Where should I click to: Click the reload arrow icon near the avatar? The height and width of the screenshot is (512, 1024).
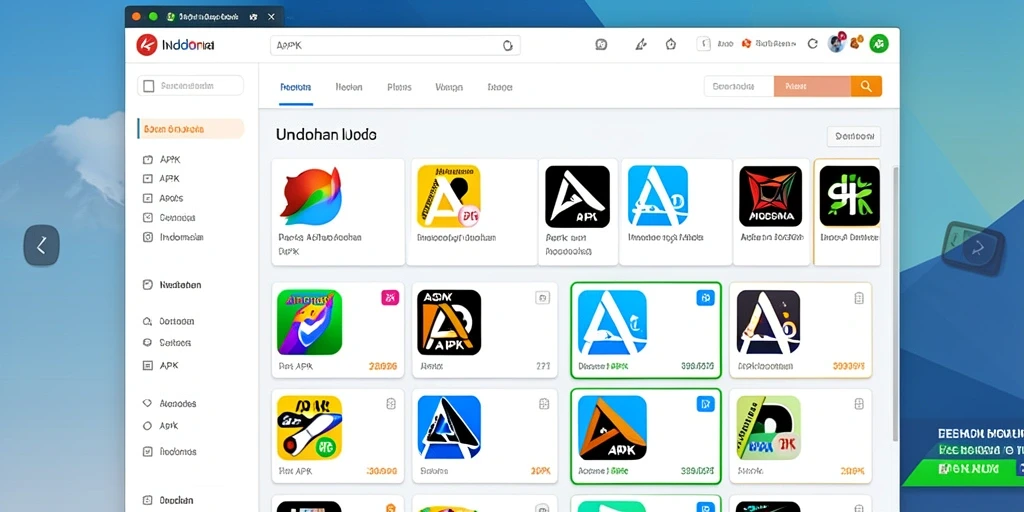tap(812, 44)
